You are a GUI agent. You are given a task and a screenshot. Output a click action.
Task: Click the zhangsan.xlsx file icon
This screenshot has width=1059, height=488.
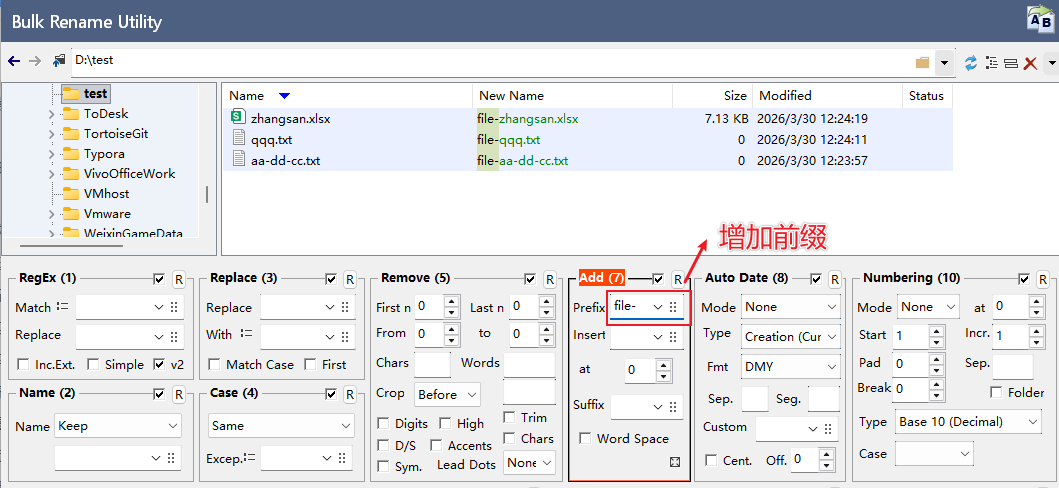pyautogui.click(x=238, y=118)
